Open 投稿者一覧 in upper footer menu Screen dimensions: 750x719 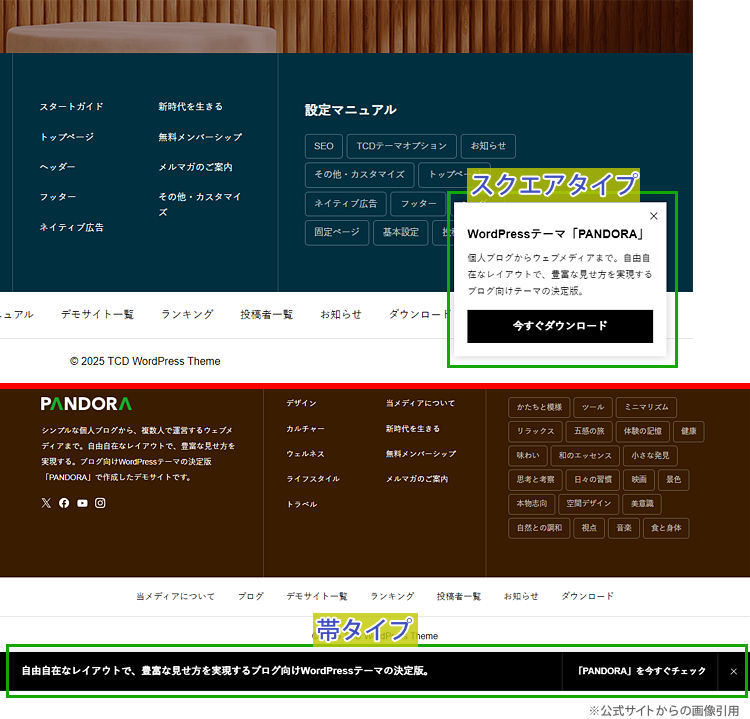coord(266,314)
